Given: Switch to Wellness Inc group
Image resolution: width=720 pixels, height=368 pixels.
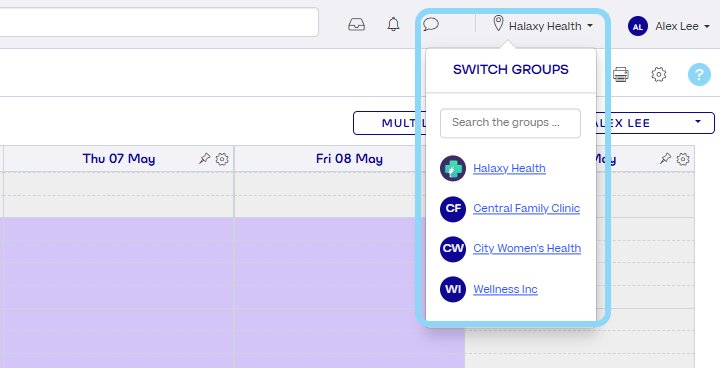Looking at the screenshot, I should tap(505, 289).
